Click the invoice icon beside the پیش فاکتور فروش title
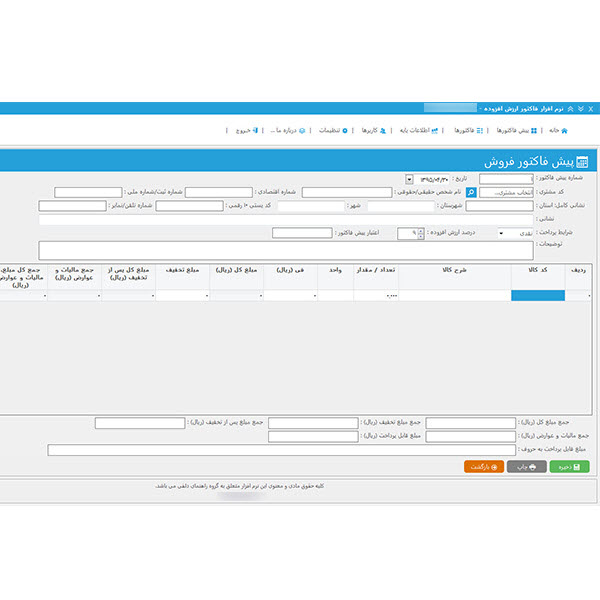Image resolution: width=600 pixels, height=600 pixels. click(x=582, y=161)
